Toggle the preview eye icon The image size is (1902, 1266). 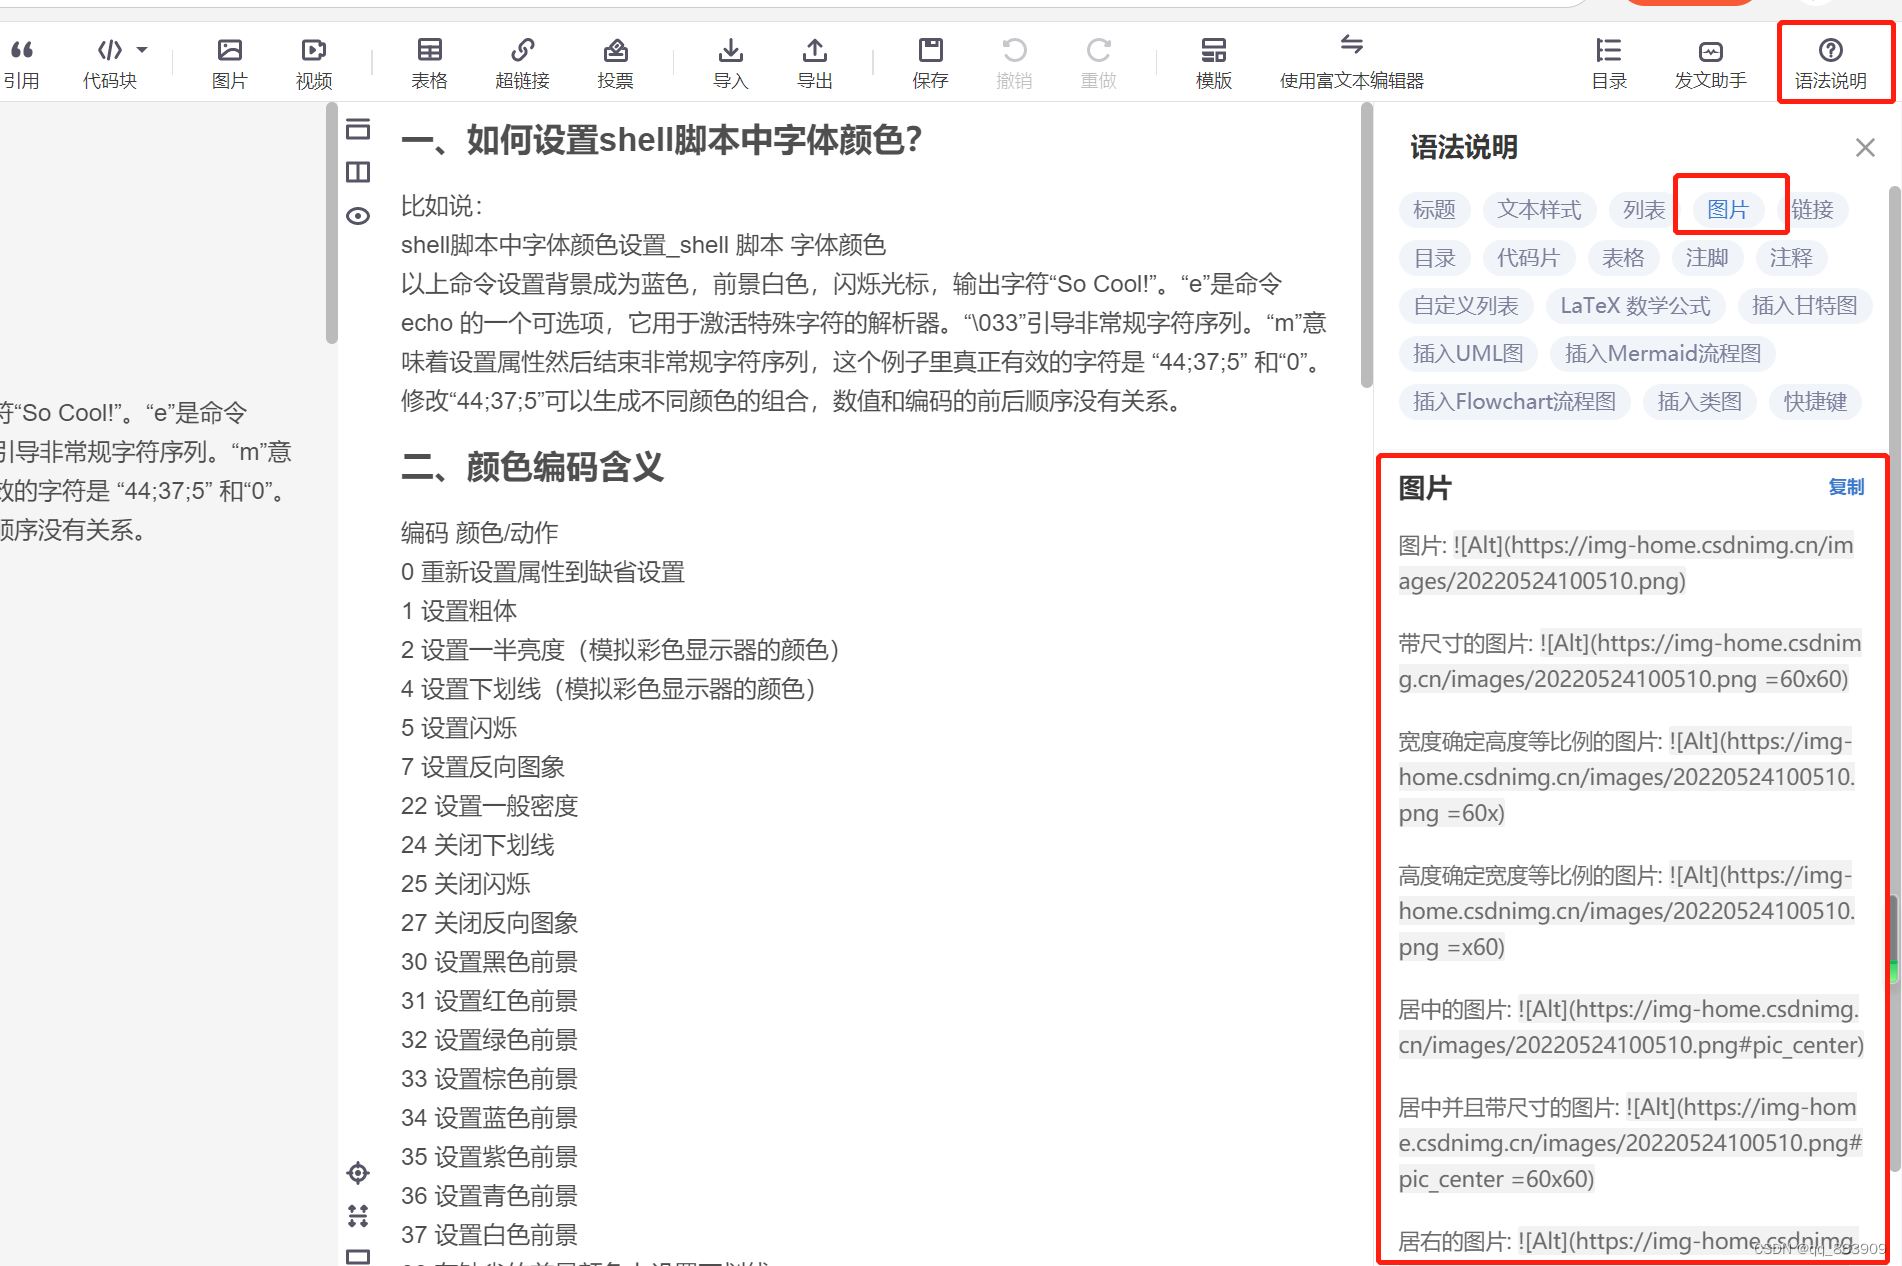pyautogui.click(x=358, y=216)
